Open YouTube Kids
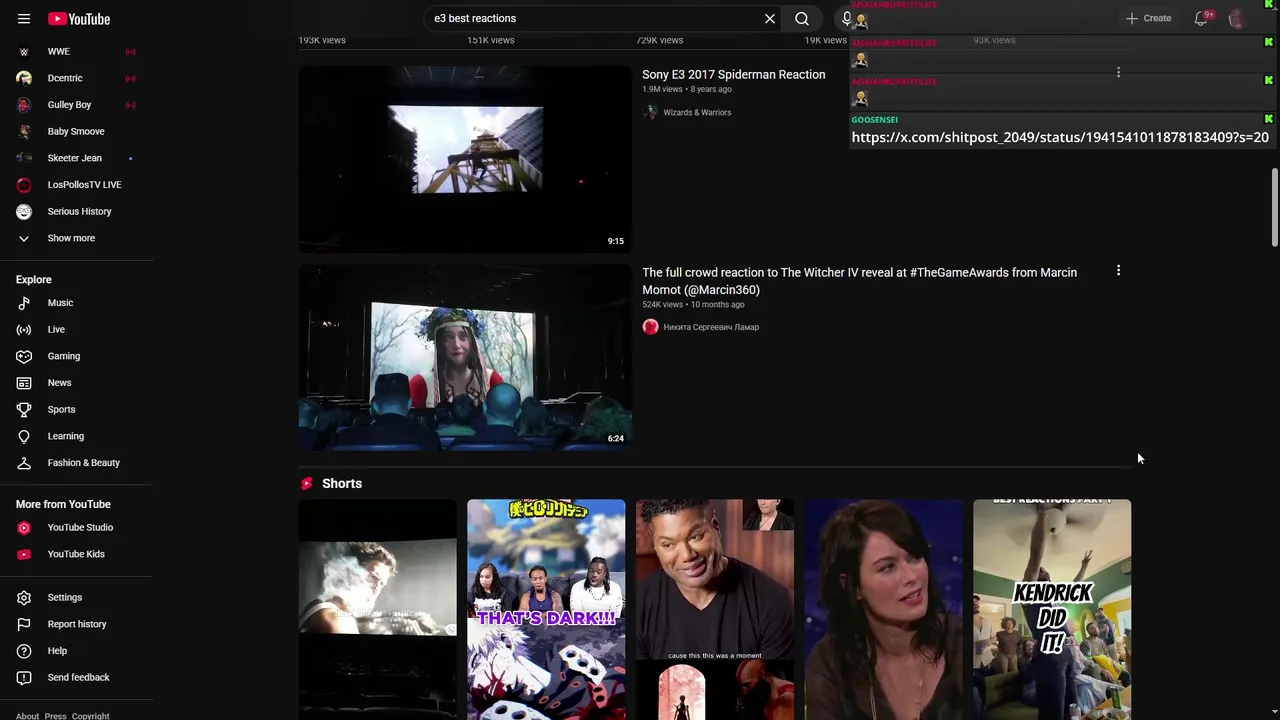 76,554
